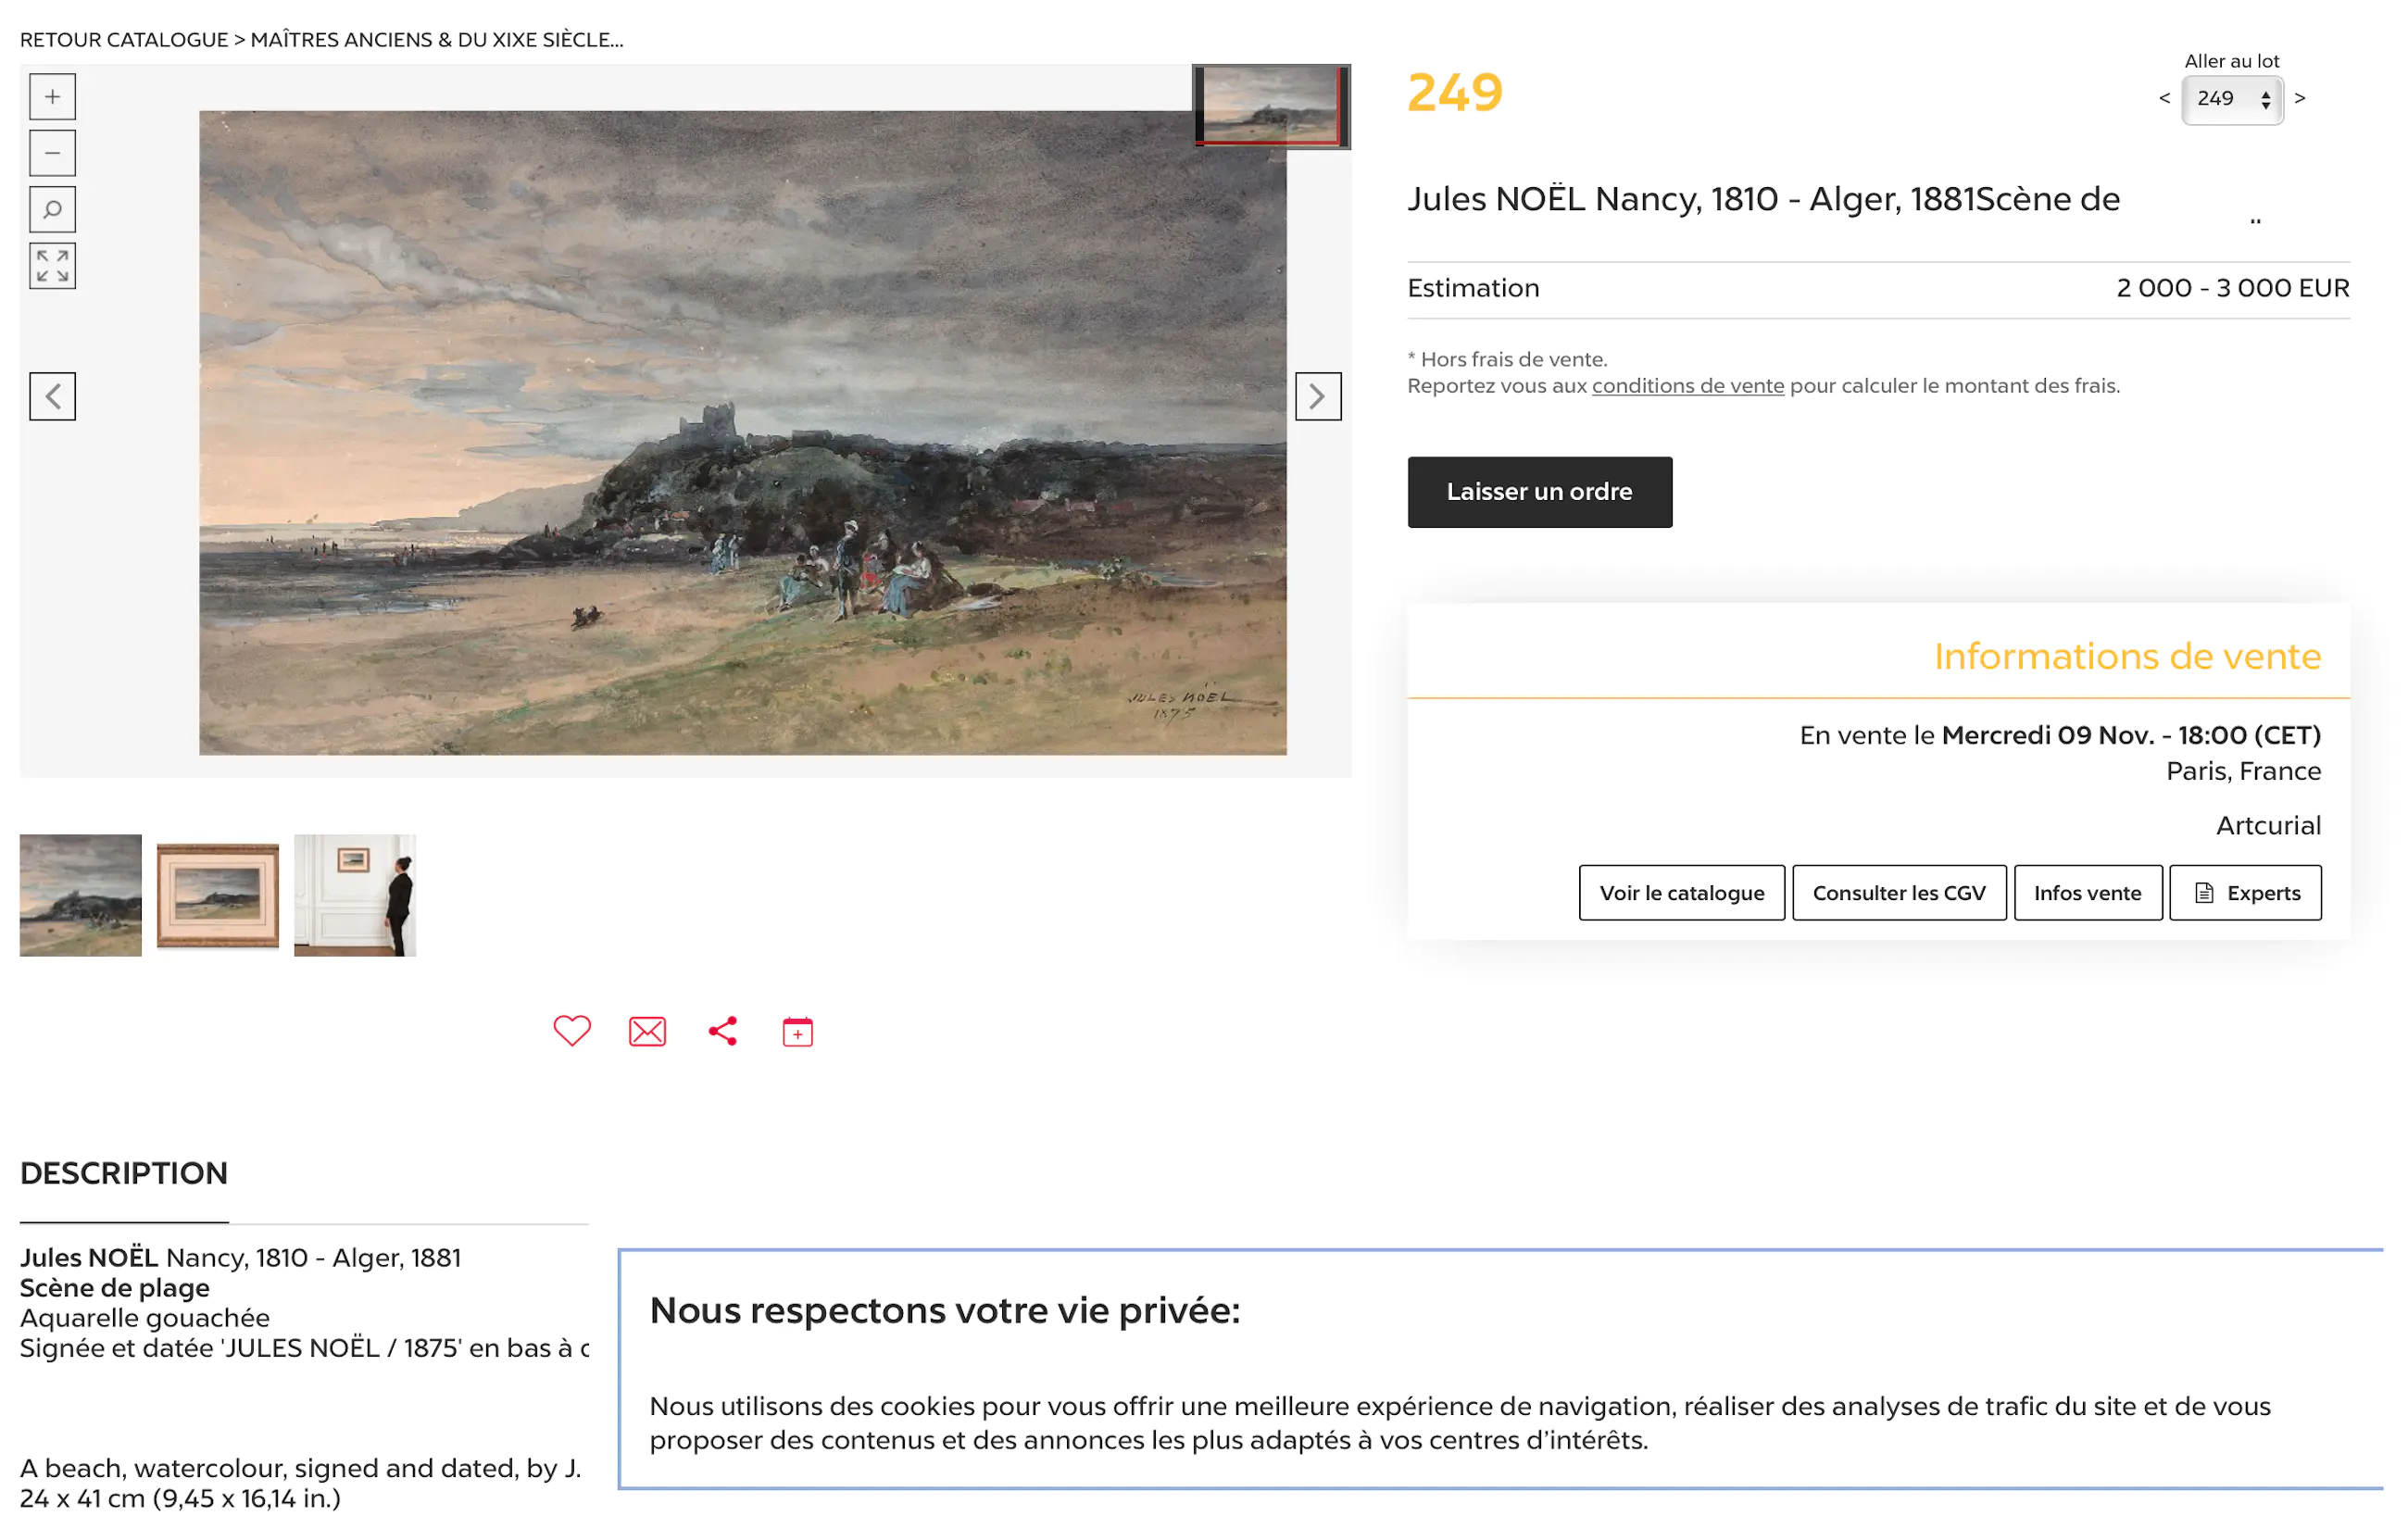Open fullscreen view of the painting
Viewport: 2408px width, 1528px height.
click(x=52, y=266)
